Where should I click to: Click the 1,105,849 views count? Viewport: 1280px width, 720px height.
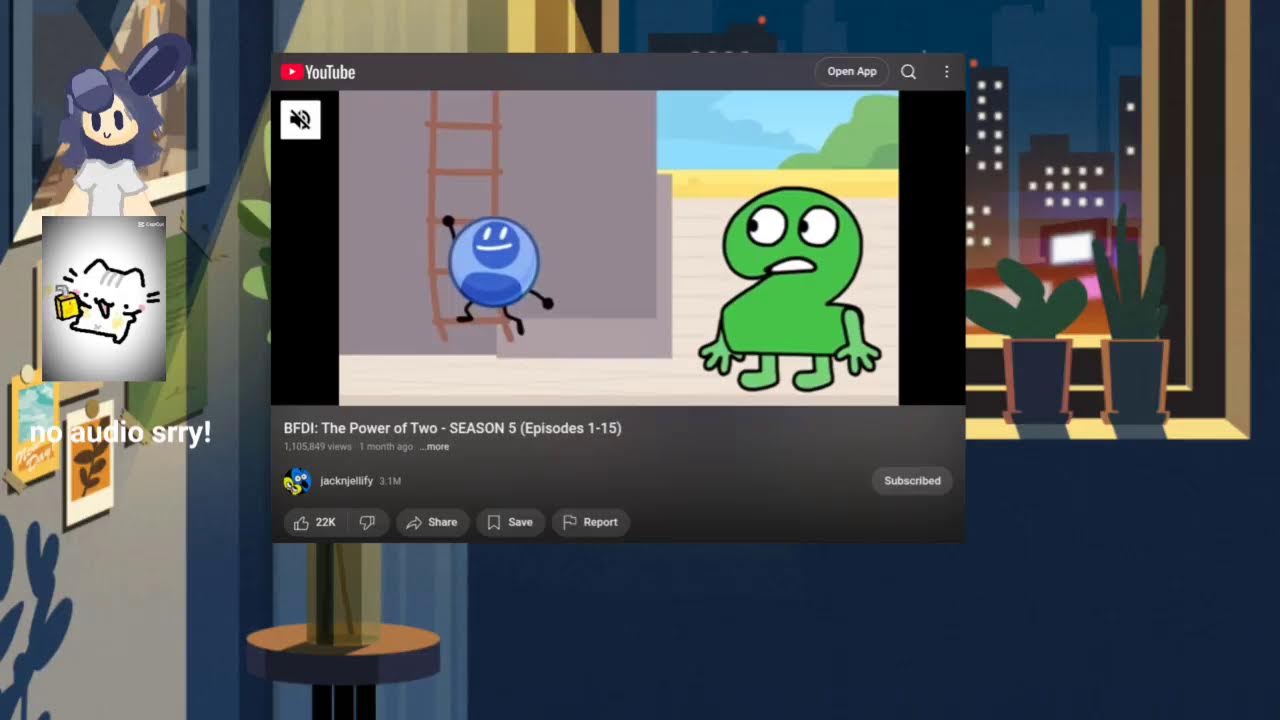(x=318, y=447)
